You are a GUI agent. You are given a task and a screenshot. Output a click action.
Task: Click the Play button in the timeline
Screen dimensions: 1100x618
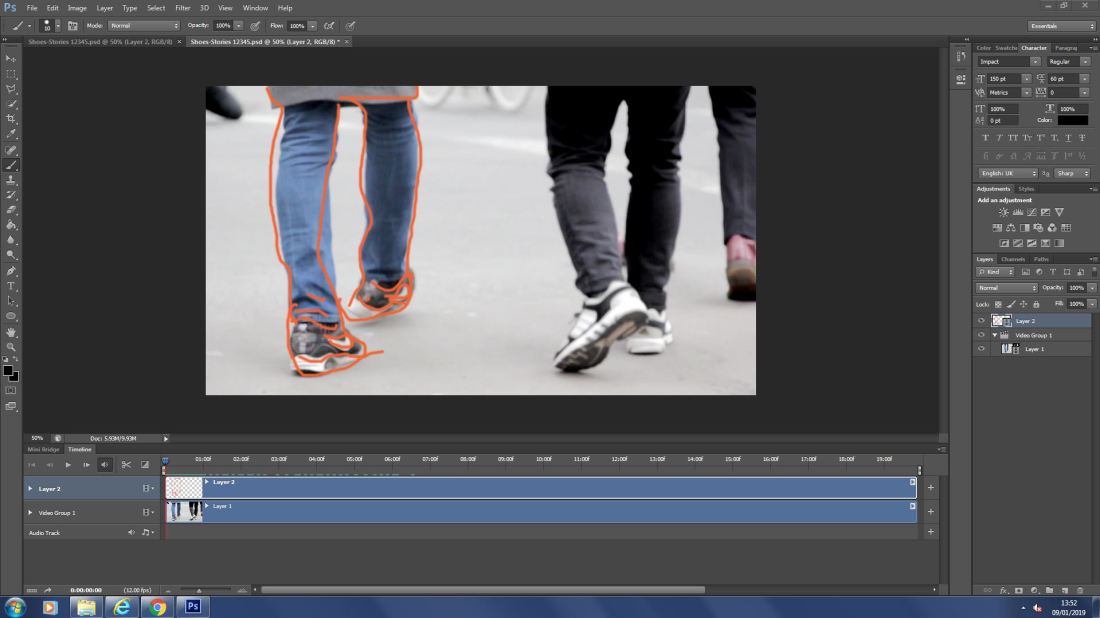(x=69, y=464)
